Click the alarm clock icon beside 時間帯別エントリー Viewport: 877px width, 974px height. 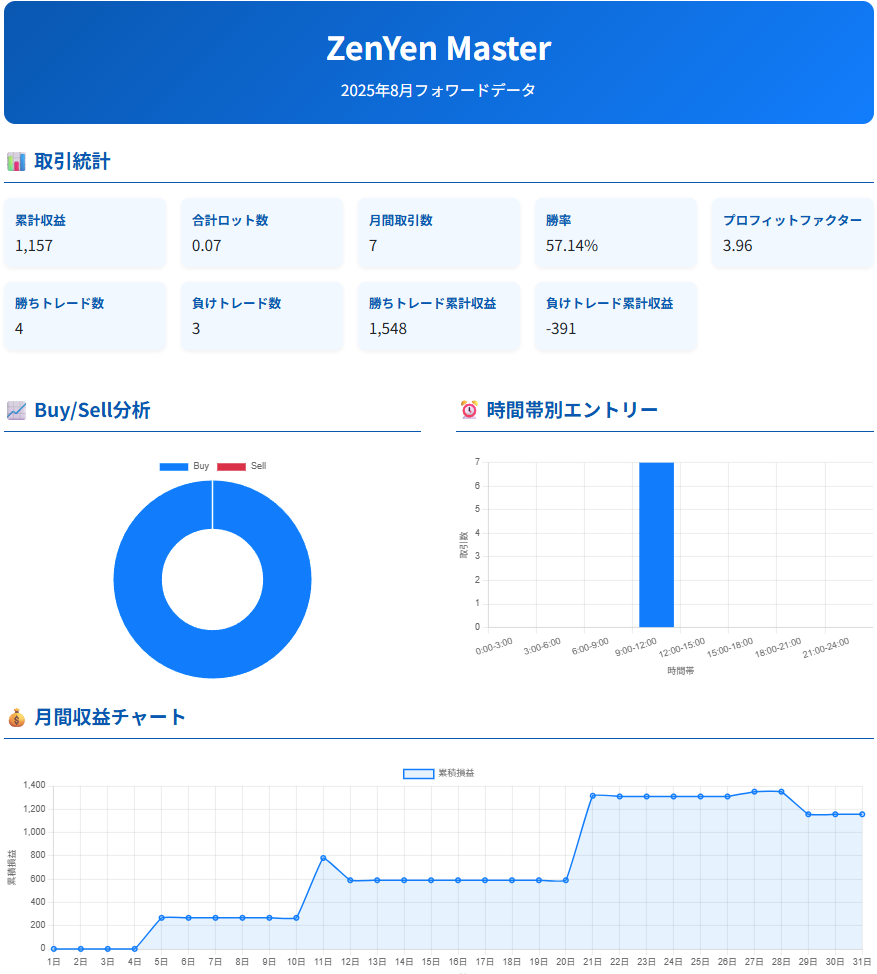469,410
